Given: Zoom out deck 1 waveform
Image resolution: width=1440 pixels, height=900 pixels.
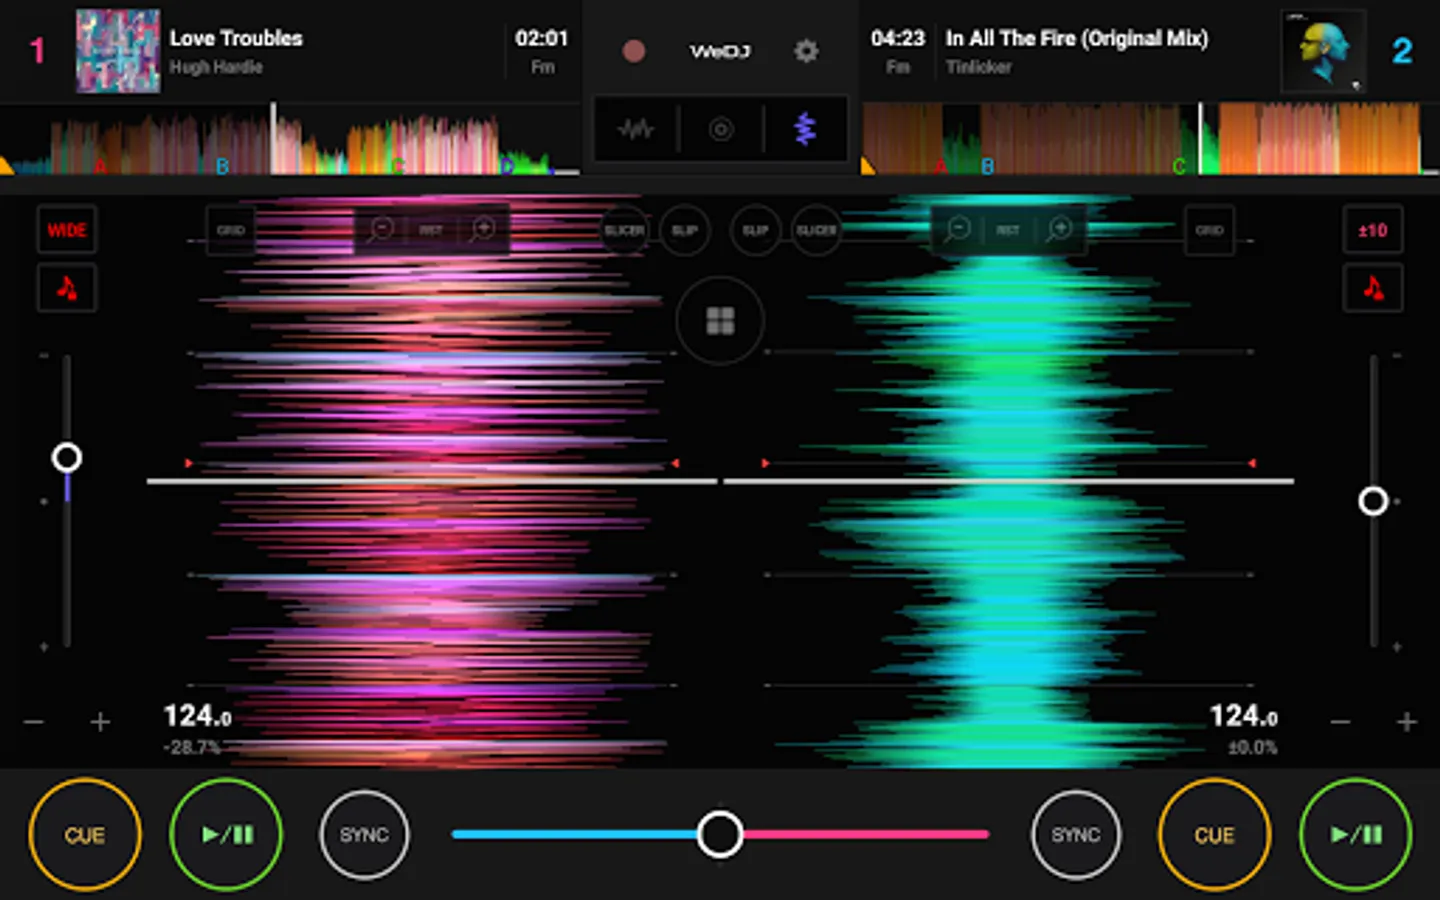Looking at the screenshot, I should point(381,230).
